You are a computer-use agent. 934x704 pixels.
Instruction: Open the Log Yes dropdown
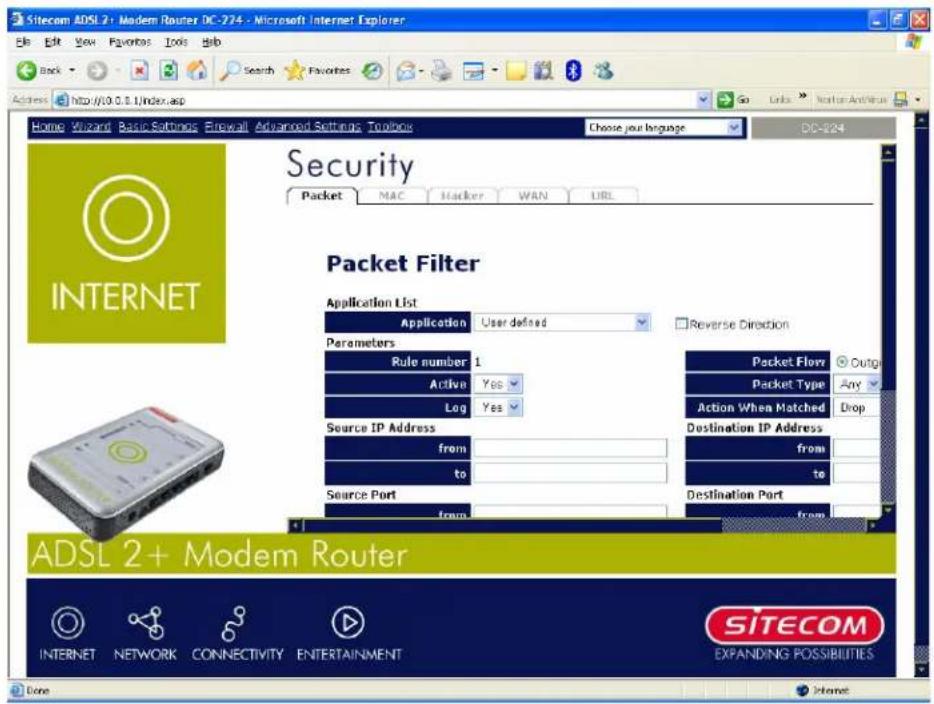coord(499,407)
